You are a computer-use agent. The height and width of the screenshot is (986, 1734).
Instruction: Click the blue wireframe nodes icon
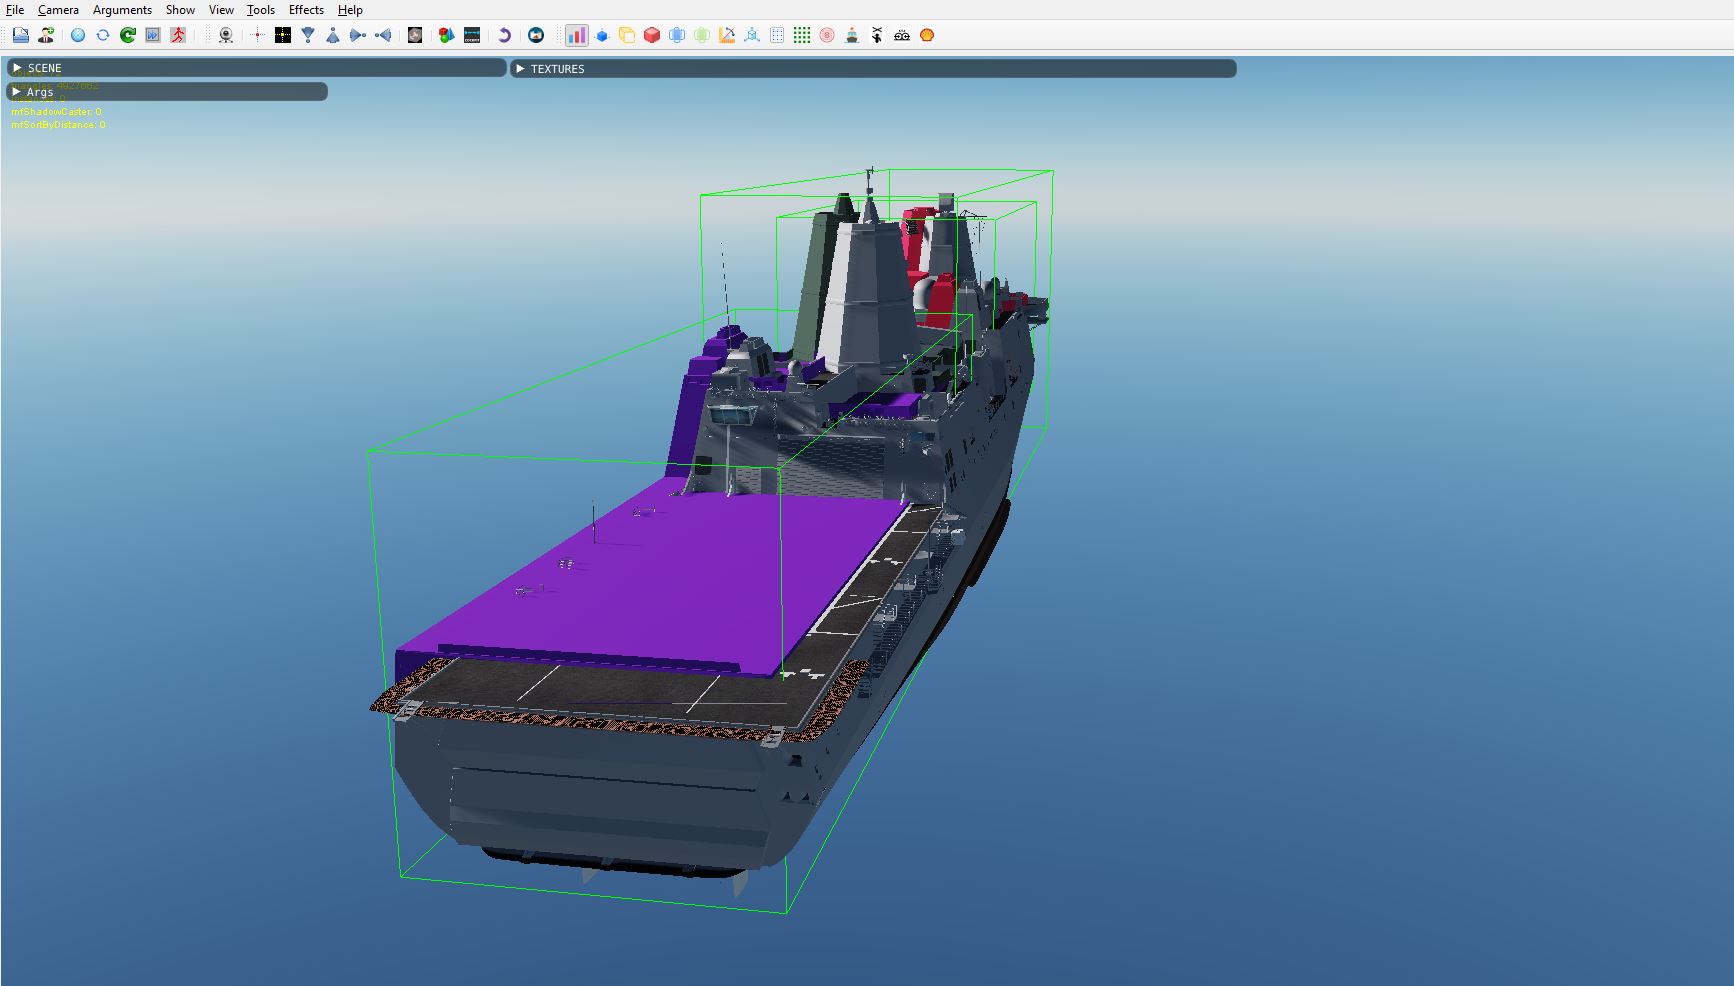[752, 35]
